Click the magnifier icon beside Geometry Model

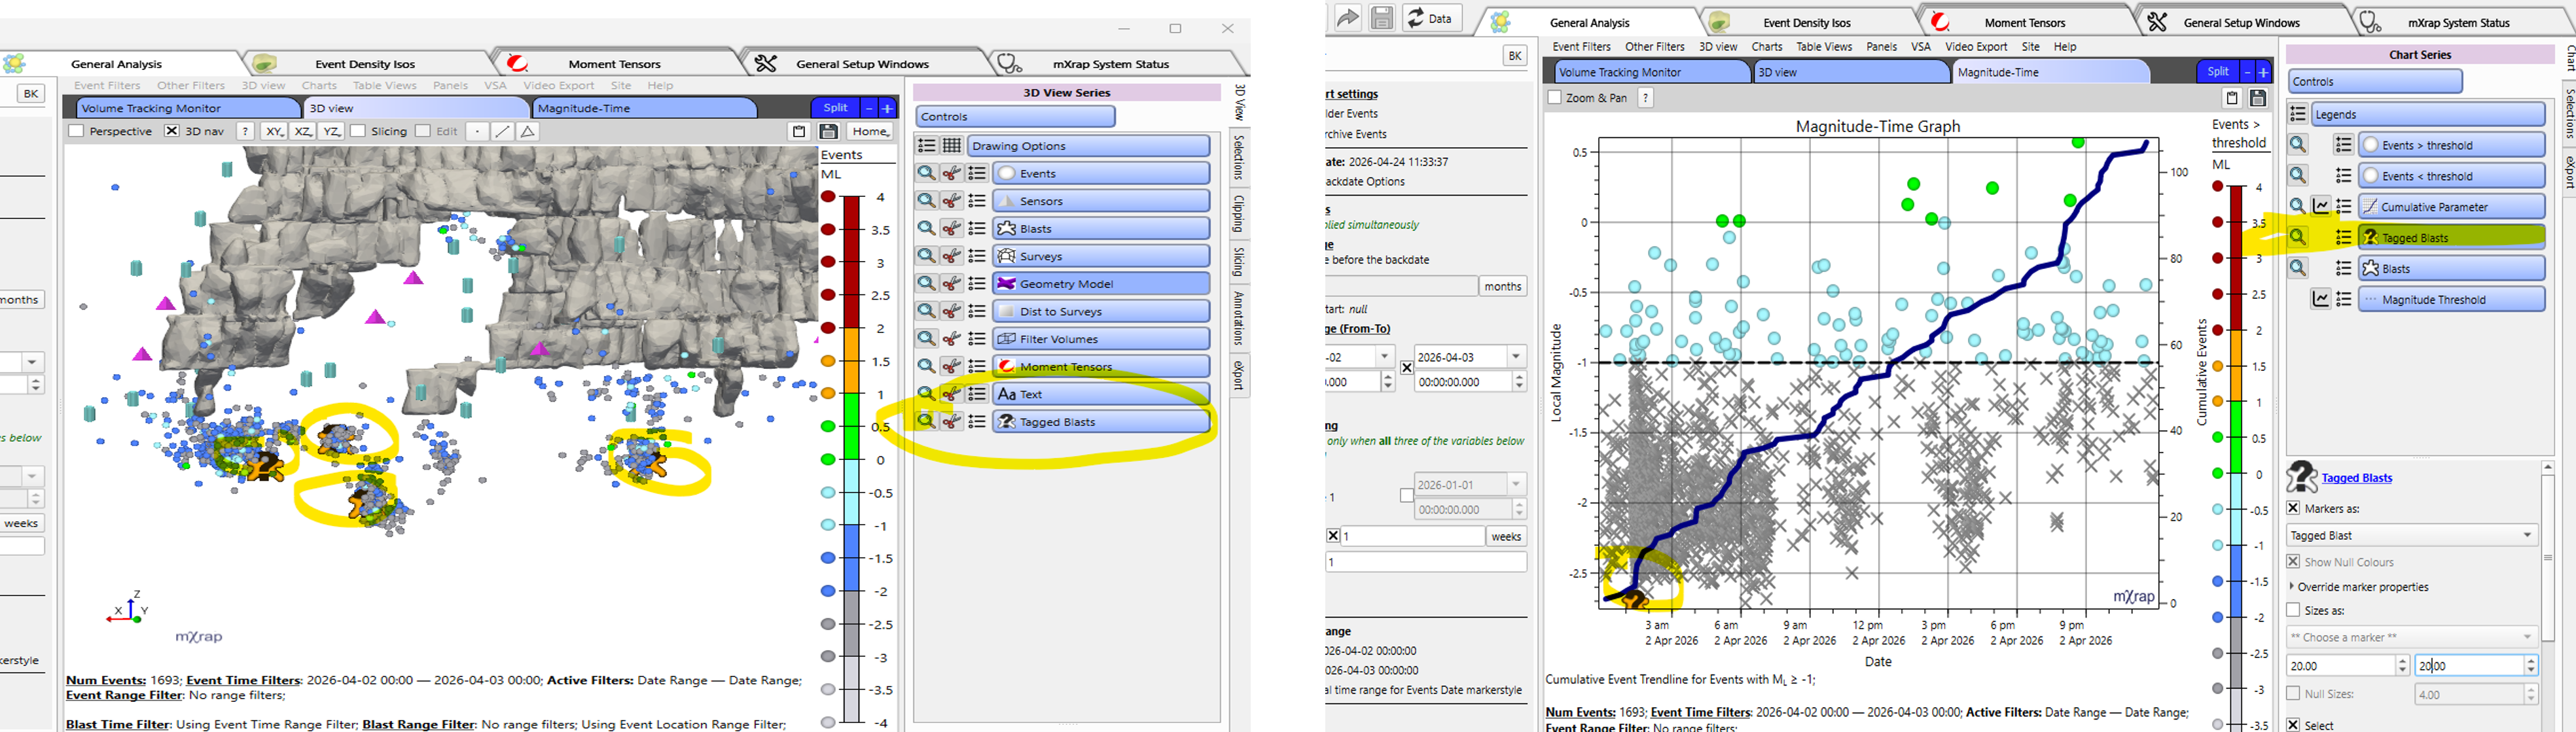(927, 284)
